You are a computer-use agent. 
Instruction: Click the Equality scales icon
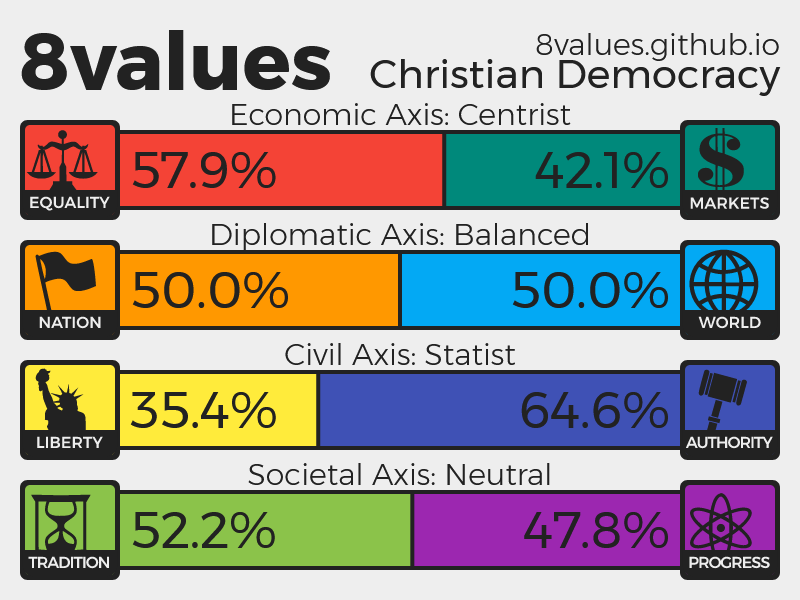[69, 159]
